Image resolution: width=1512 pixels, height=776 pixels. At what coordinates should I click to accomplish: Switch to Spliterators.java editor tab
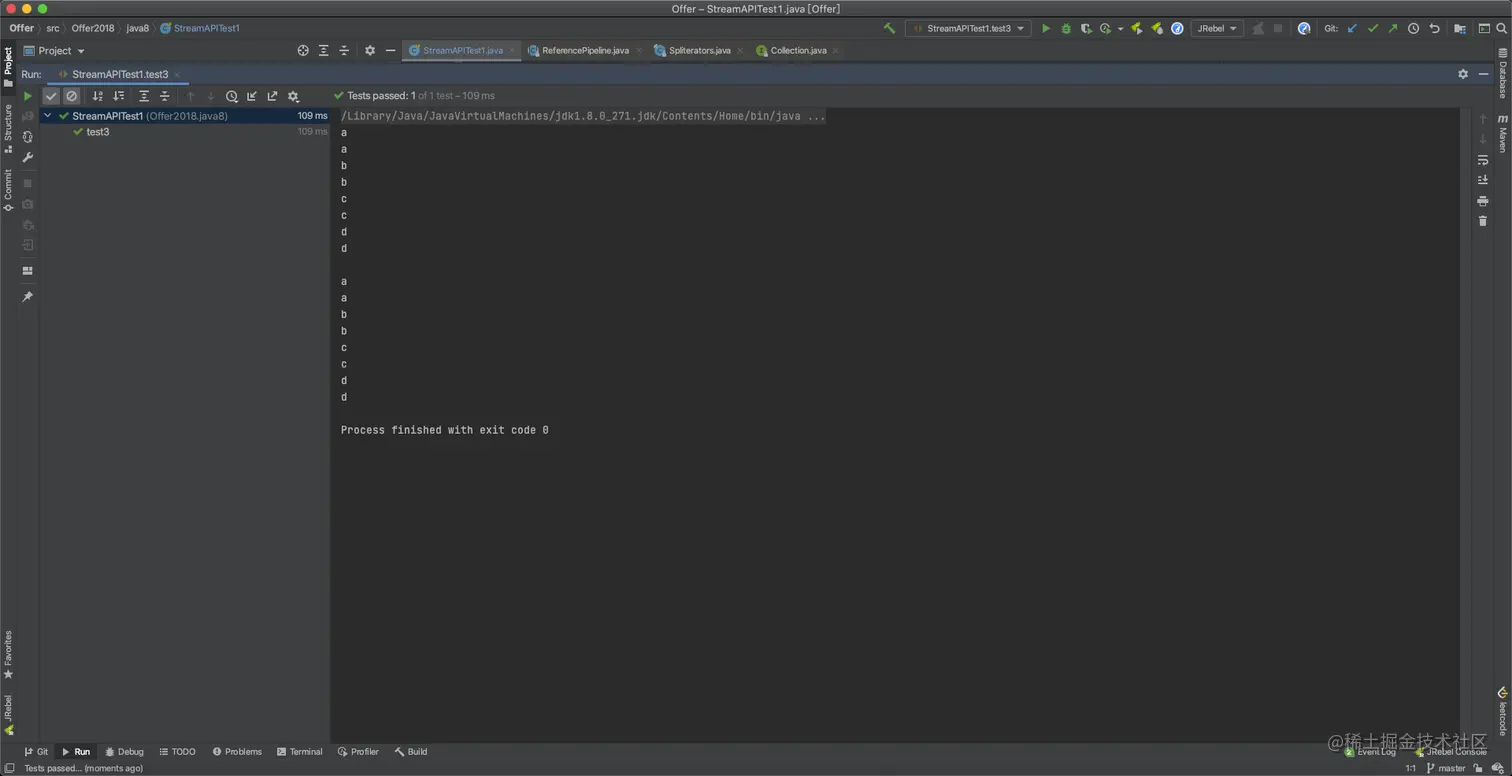coord(699,50)
